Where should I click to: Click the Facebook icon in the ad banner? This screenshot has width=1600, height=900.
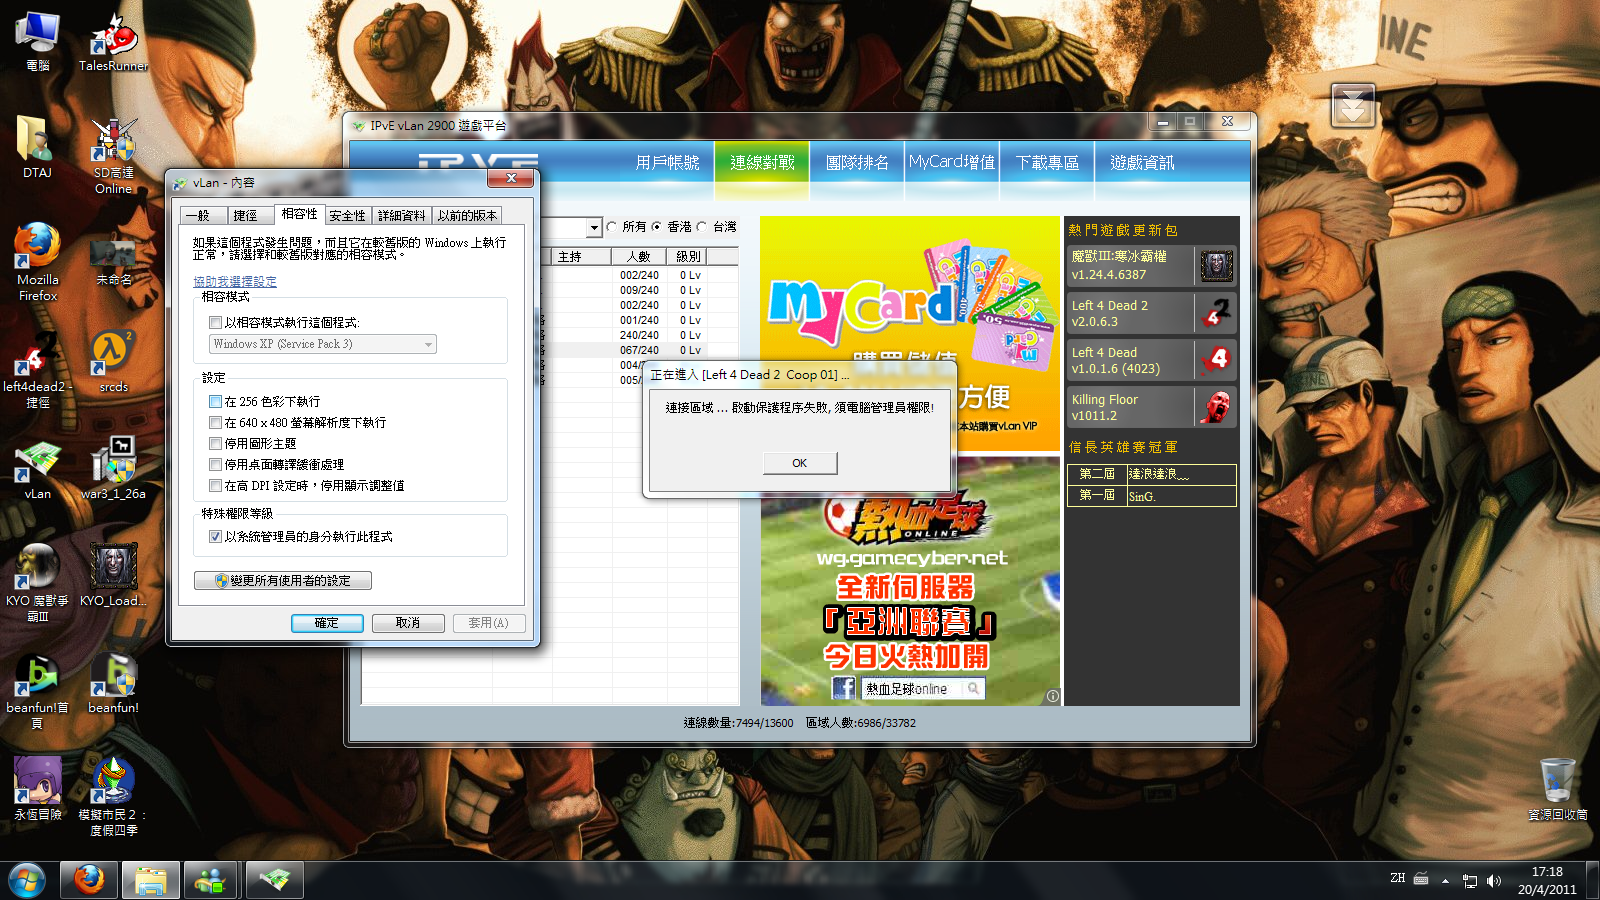(x=843, y=688)
